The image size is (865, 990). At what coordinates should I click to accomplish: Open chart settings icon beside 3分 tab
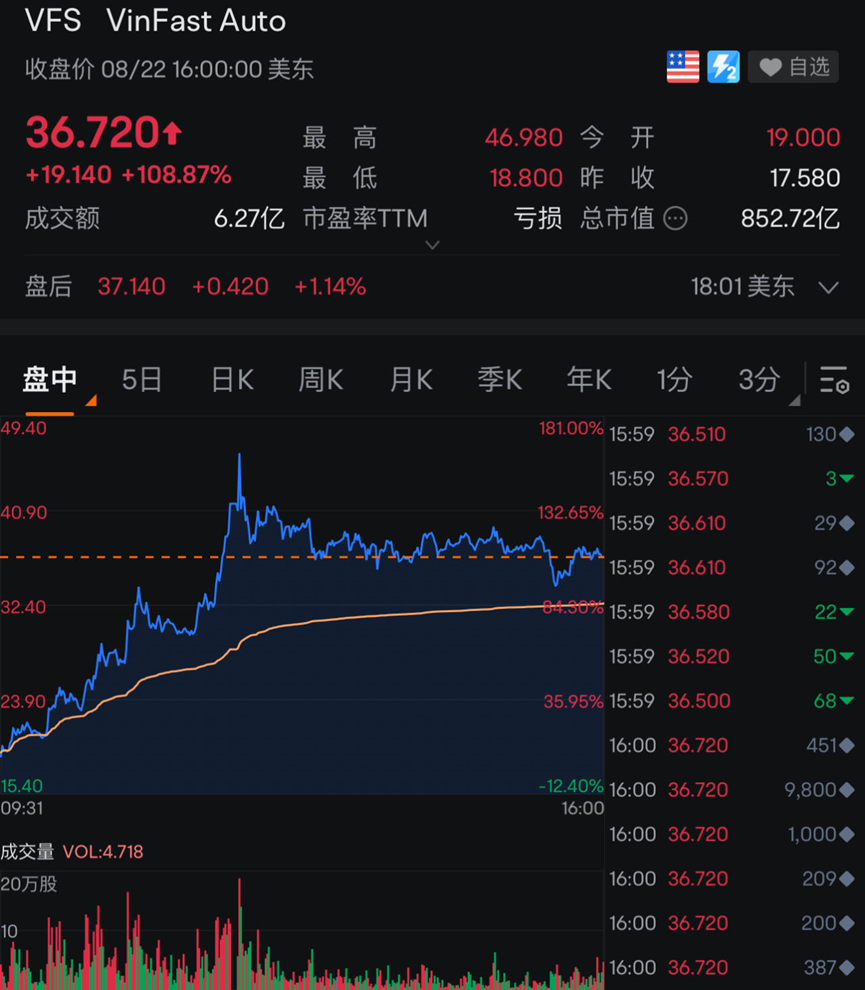pyautogui.click(x=834, y=379)
